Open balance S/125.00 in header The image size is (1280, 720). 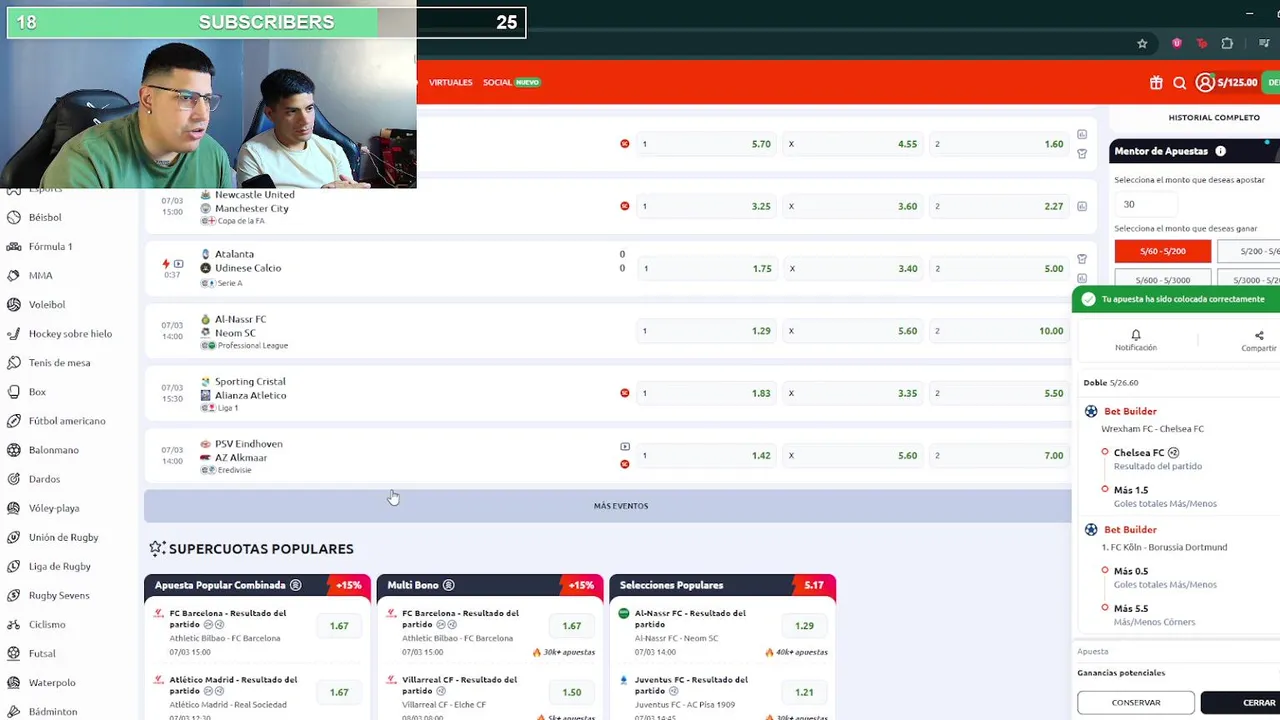tap(1237, 83)
